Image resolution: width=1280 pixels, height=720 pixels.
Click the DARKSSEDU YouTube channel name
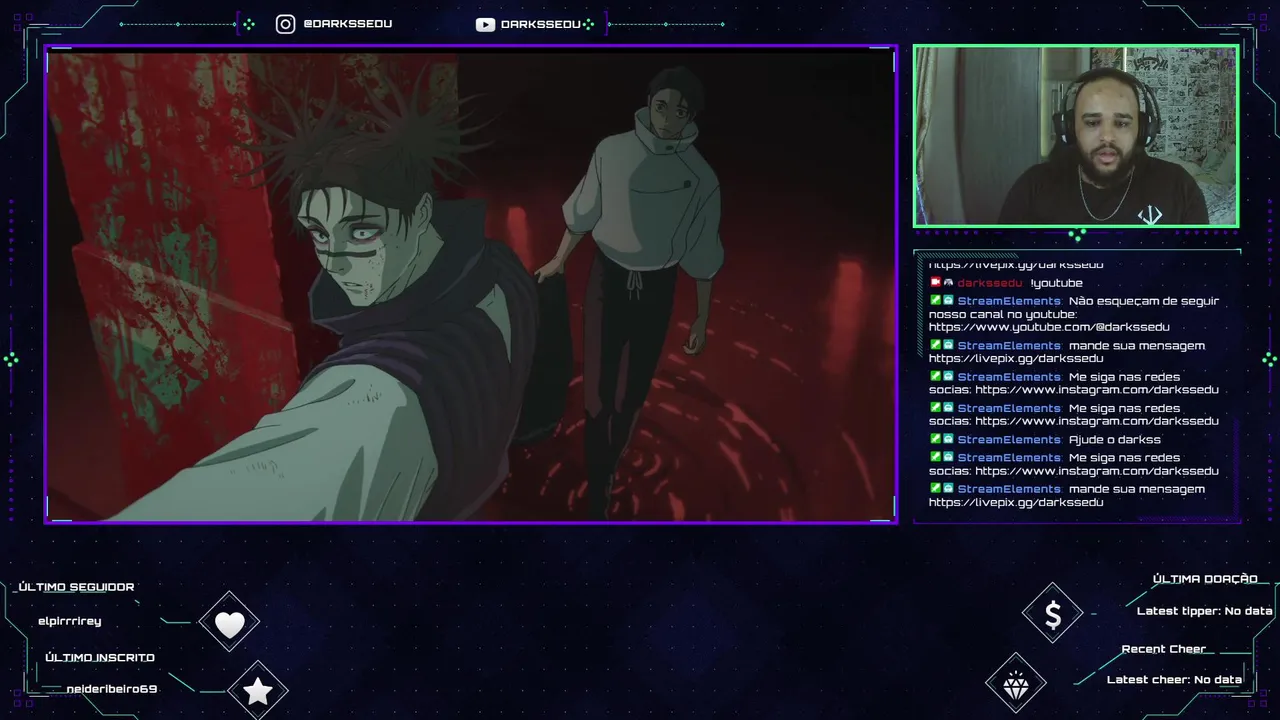tap(540, 24)
